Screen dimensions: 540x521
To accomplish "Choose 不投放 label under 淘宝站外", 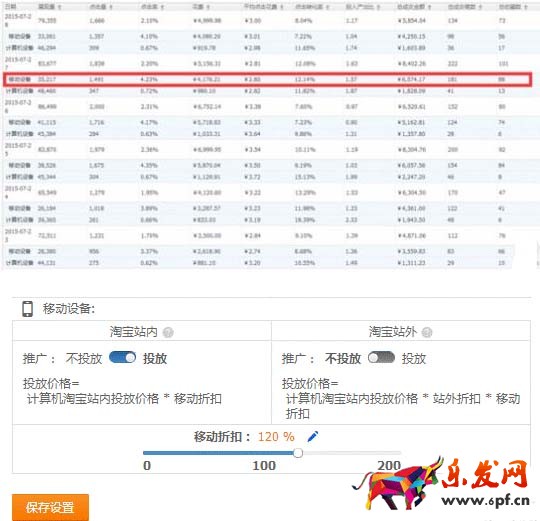I will [343, 358].
